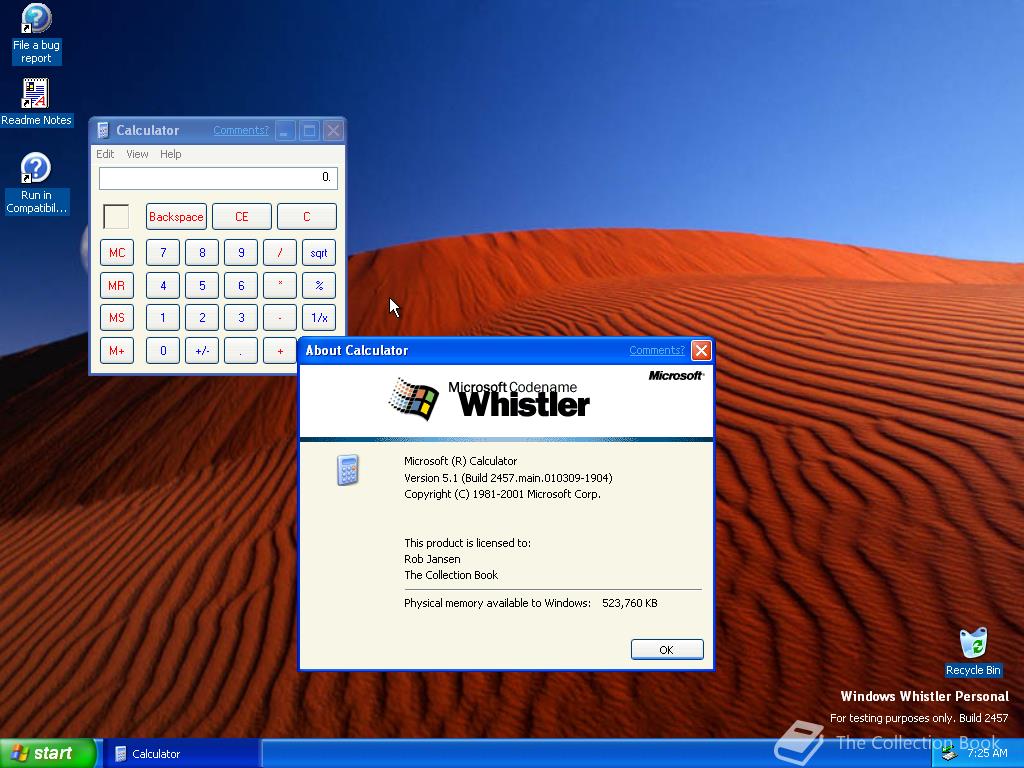This screenshot has height=768, width=1024.
Task: Click the digit 3 button
Action: (x=241, y=317)
